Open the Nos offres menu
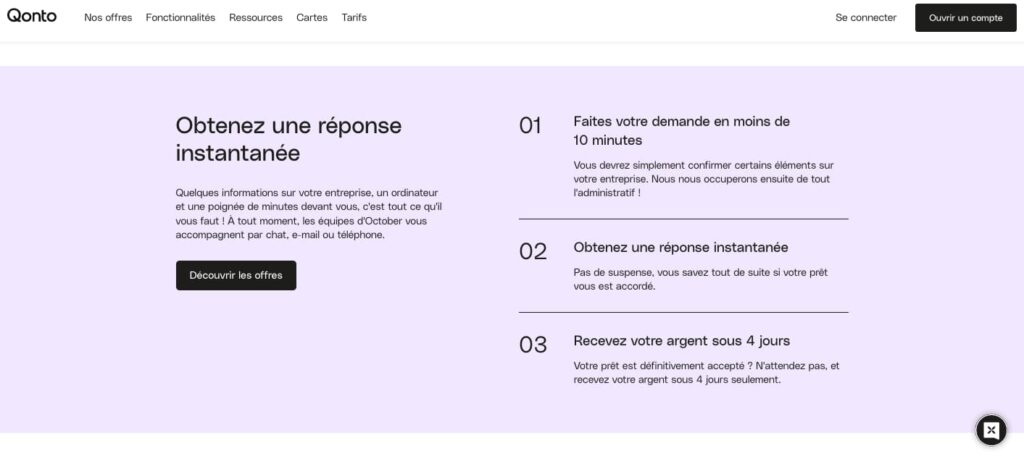The width and height of the screenshot is (1024, 459). coord(108,18)
